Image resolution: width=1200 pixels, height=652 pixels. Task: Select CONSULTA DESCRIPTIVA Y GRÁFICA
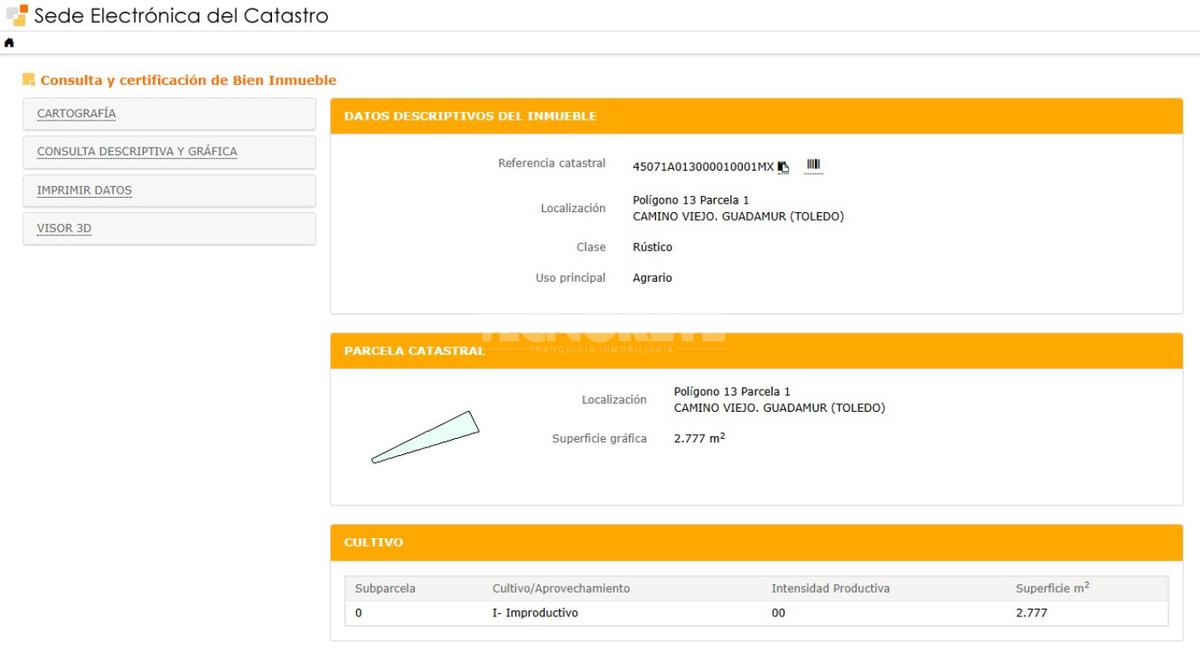pyautogui.click(x=137, y=152)
